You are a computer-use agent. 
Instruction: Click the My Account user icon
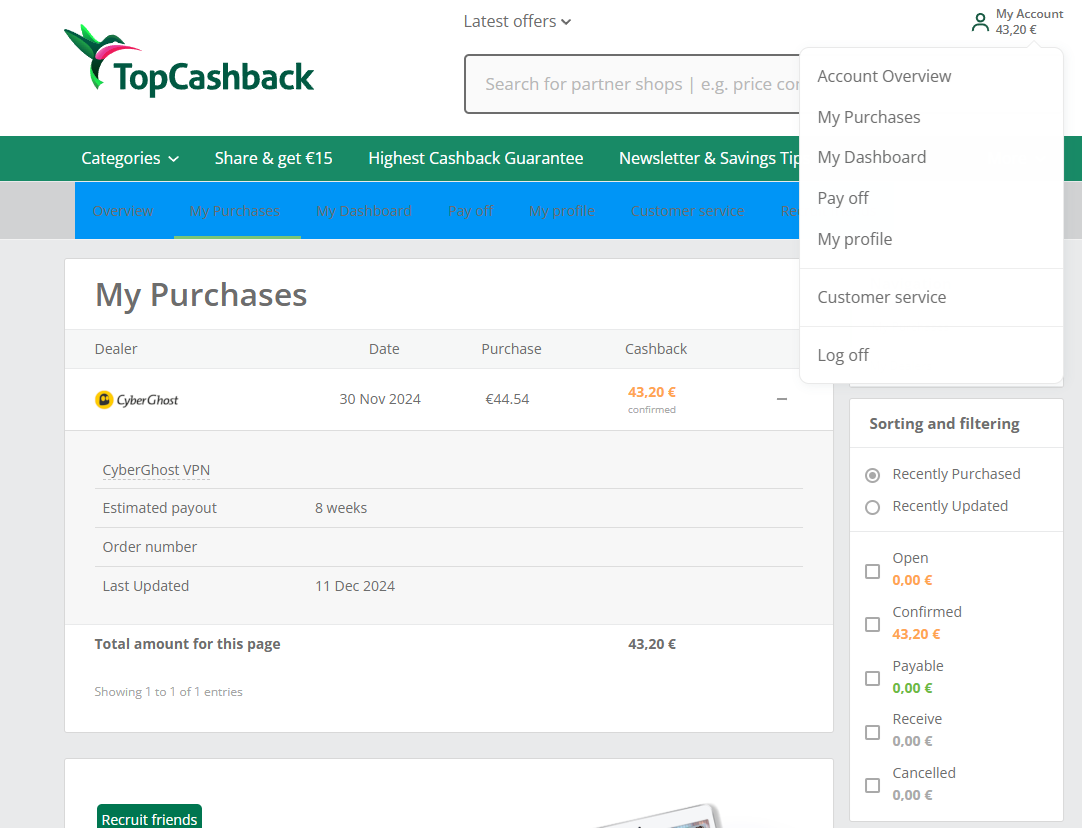coord(980,22)
